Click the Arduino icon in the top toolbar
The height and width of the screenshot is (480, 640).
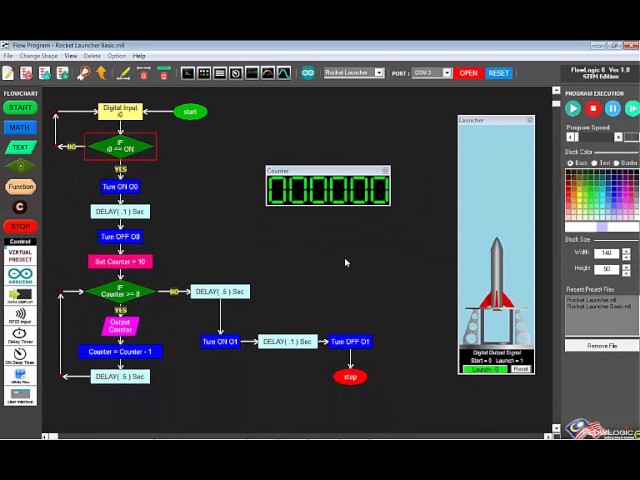pos(308,73)
